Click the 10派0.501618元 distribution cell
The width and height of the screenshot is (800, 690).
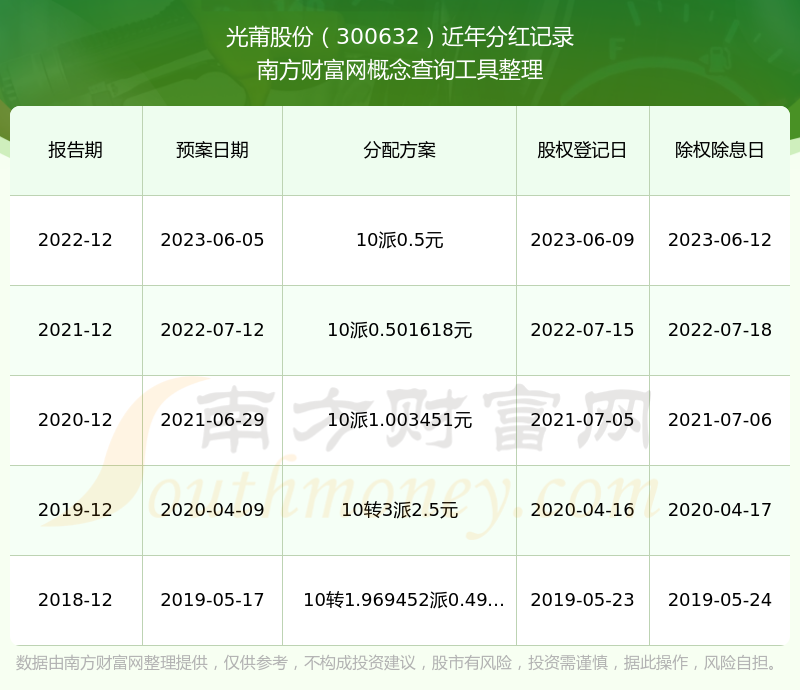pos(399,330)
